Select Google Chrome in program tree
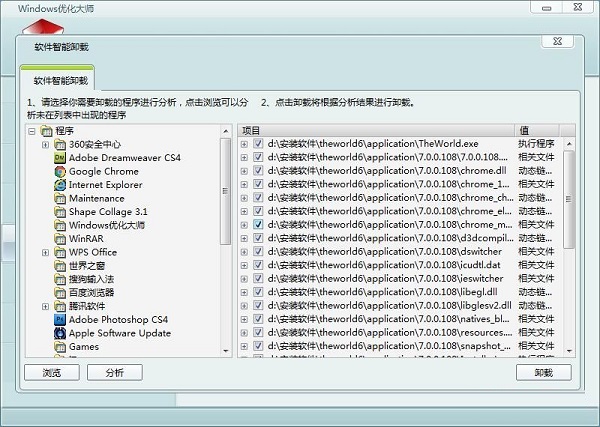This screenshot has height=427, width=600. click(x=104, y=171)
